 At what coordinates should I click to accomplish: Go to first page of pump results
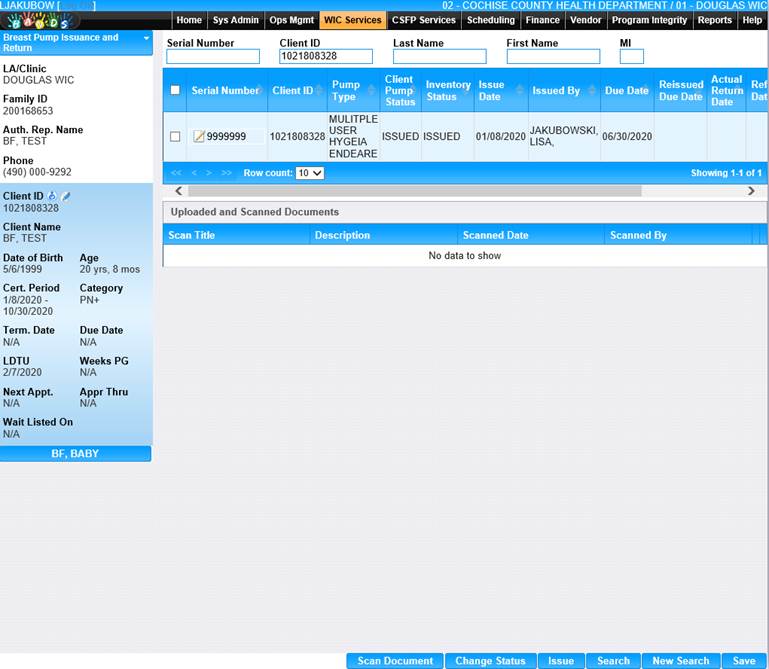pyautogui.click(x=176, y=173)
